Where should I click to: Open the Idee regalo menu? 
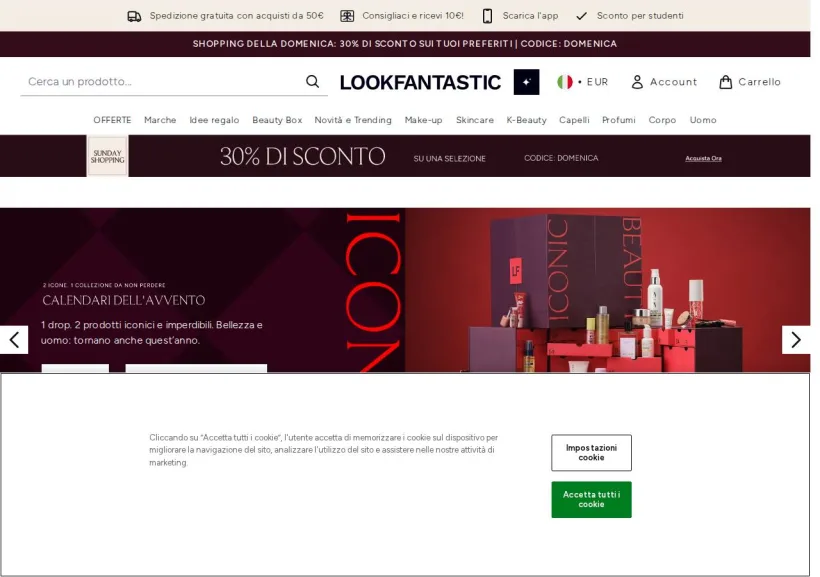[x=214, y=120]
